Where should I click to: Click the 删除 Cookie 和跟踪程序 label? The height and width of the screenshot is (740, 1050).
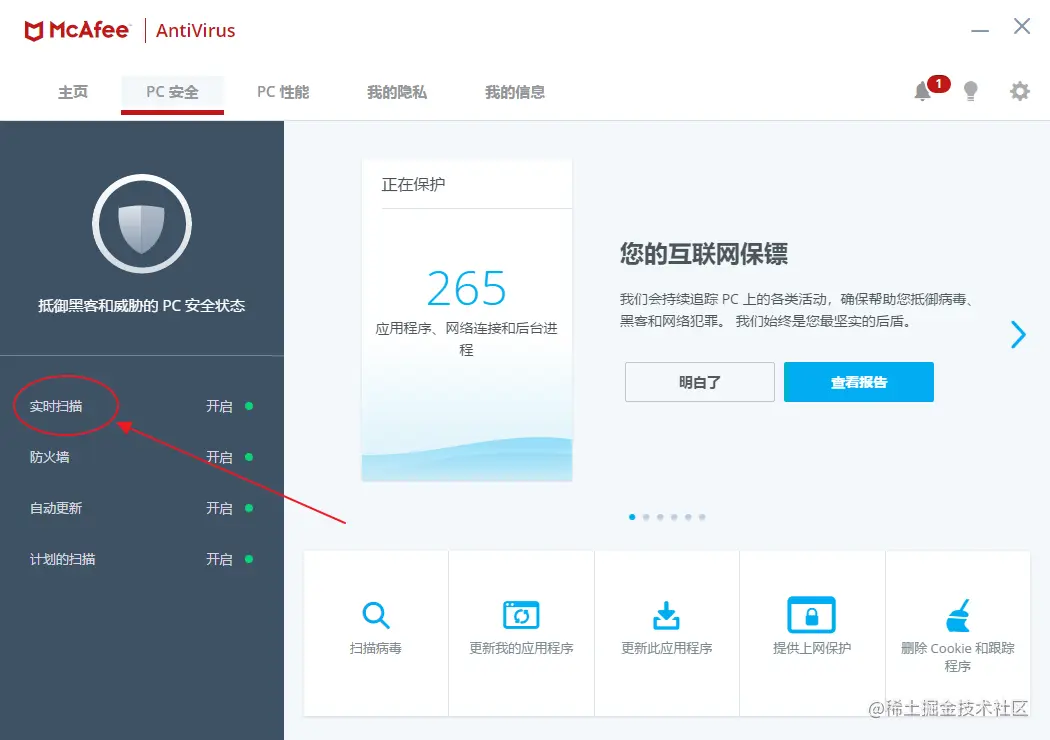(x=958, y=657)
